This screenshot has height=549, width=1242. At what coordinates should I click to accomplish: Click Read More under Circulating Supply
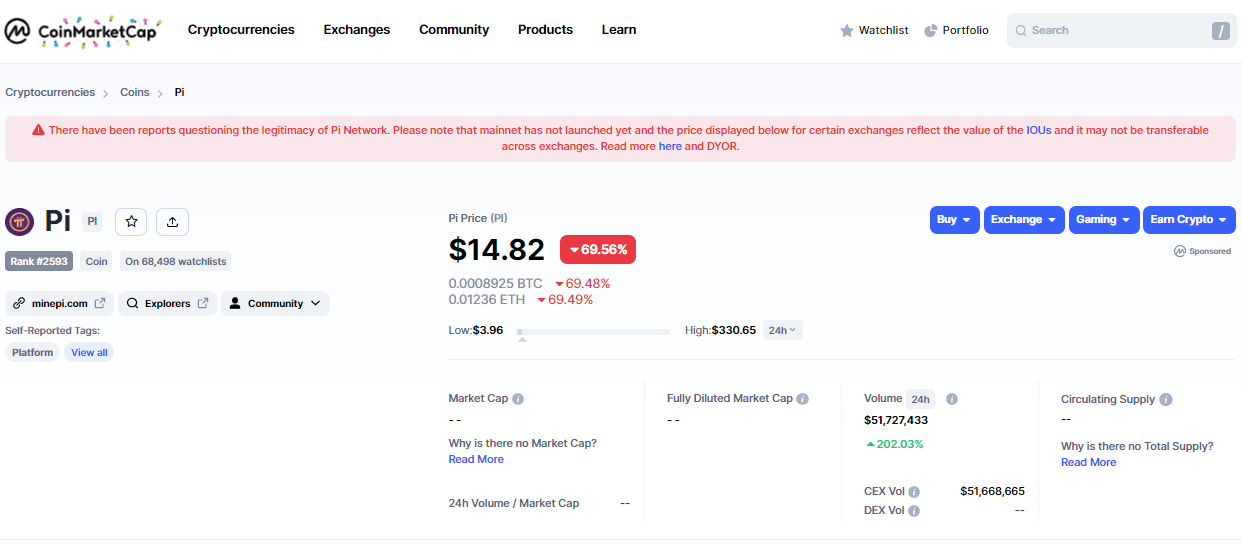pyautogui.click(x=1088, y=462)
